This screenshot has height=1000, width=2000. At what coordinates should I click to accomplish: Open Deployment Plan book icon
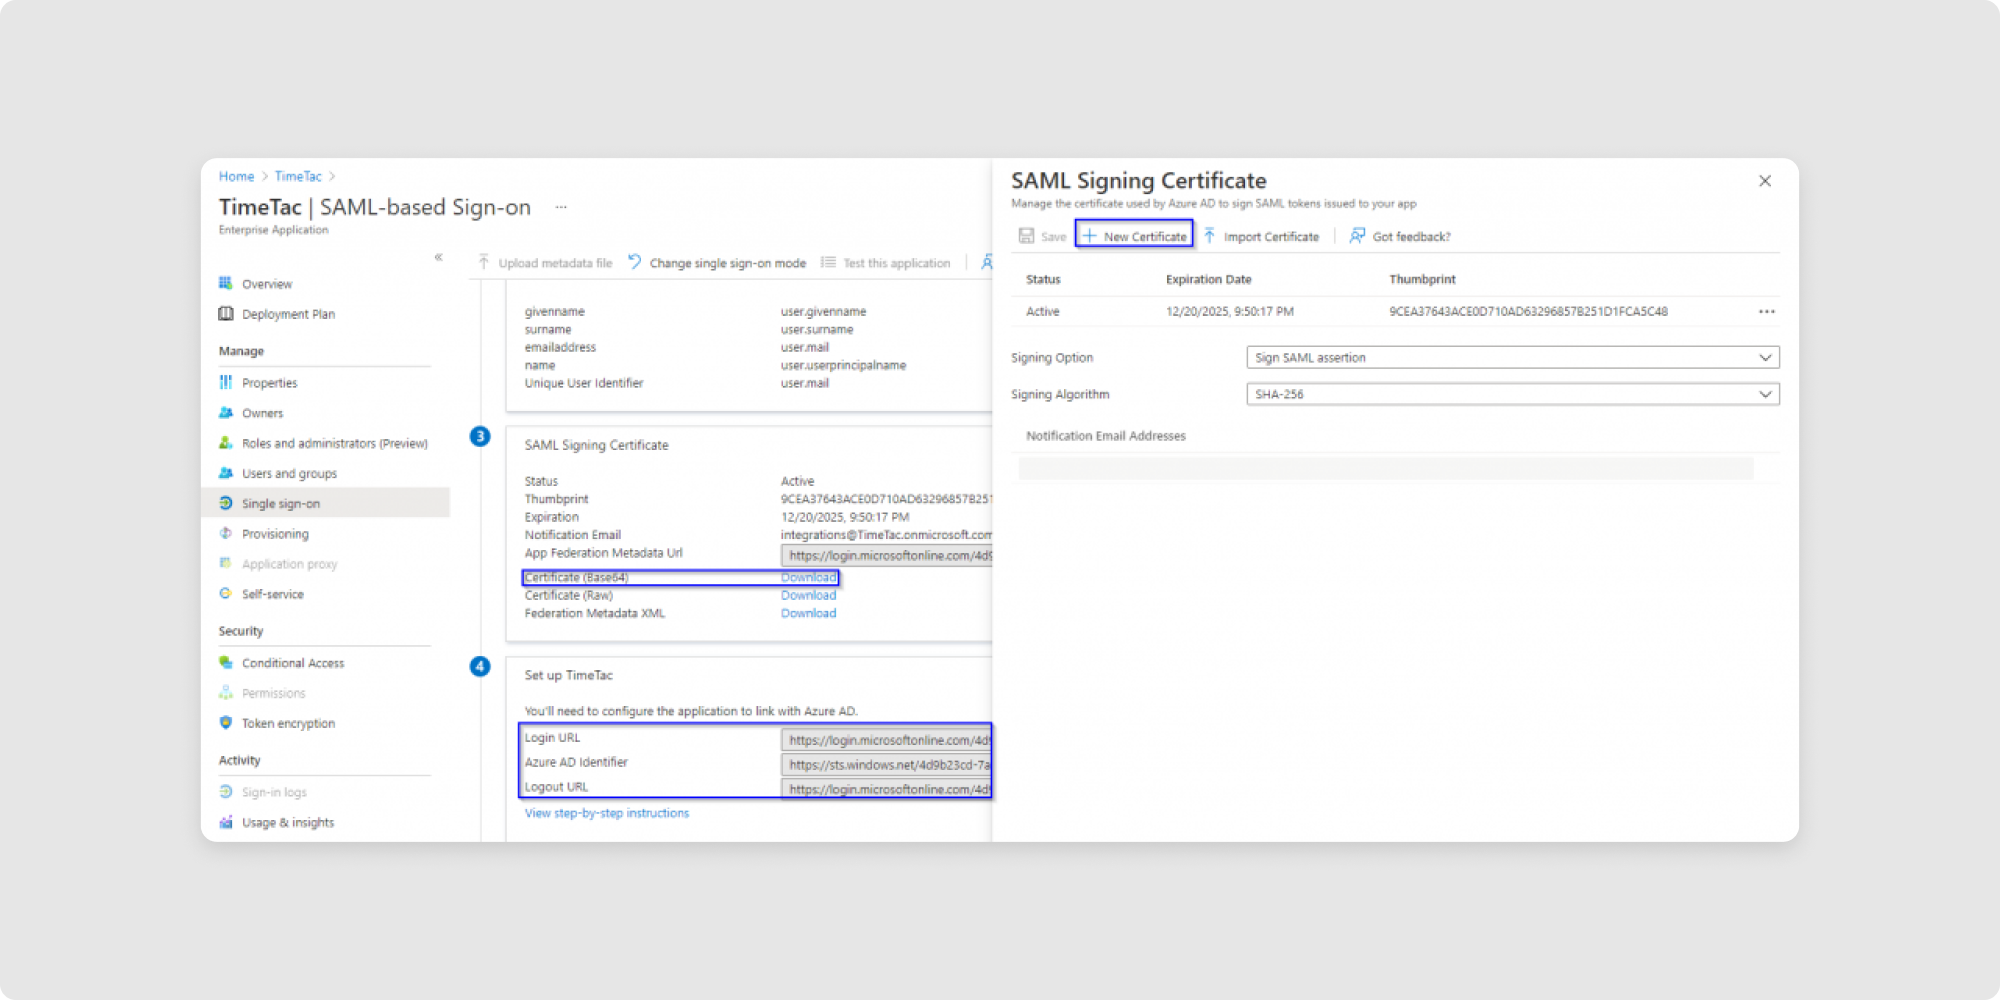click(x=226, y=314)
